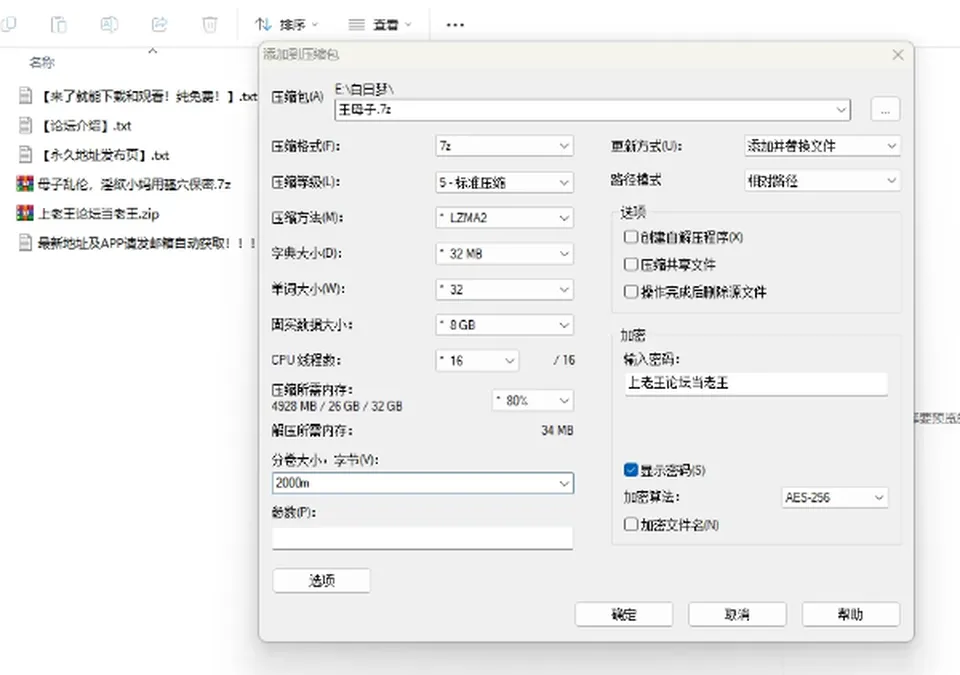Viewport: 960px width, 675px height.
Task: Open the 单词大小 dropdown showing 32
Action: pyautogui.click(x=504, y=289)
